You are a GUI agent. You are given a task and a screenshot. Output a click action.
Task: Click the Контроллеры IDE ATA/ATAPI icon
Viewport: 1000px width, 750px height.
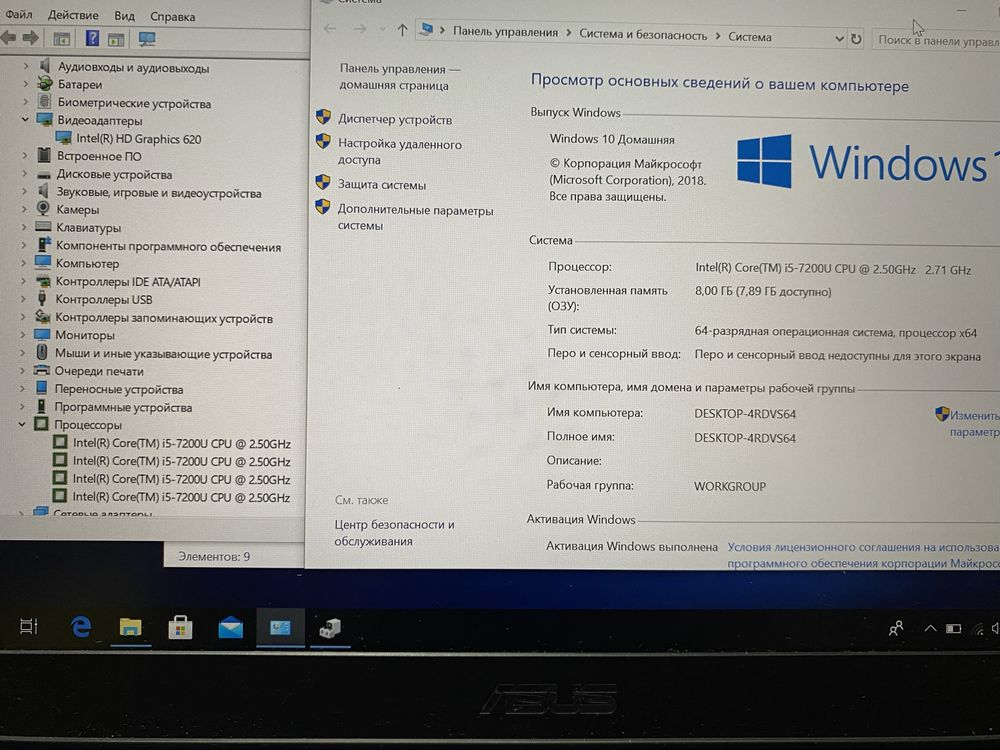click(43, 281)
